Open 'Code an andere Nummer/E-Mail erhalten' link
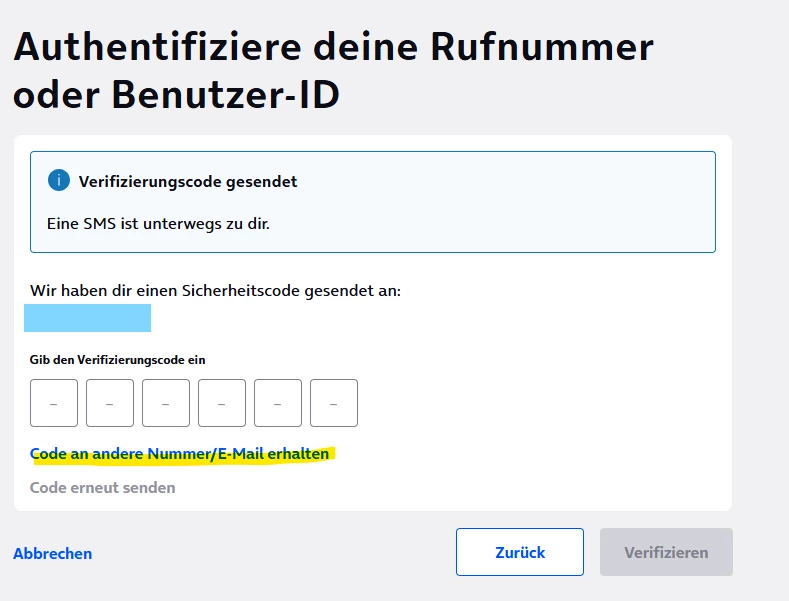Viewport: 789px width, 601px height. [180, 454]
